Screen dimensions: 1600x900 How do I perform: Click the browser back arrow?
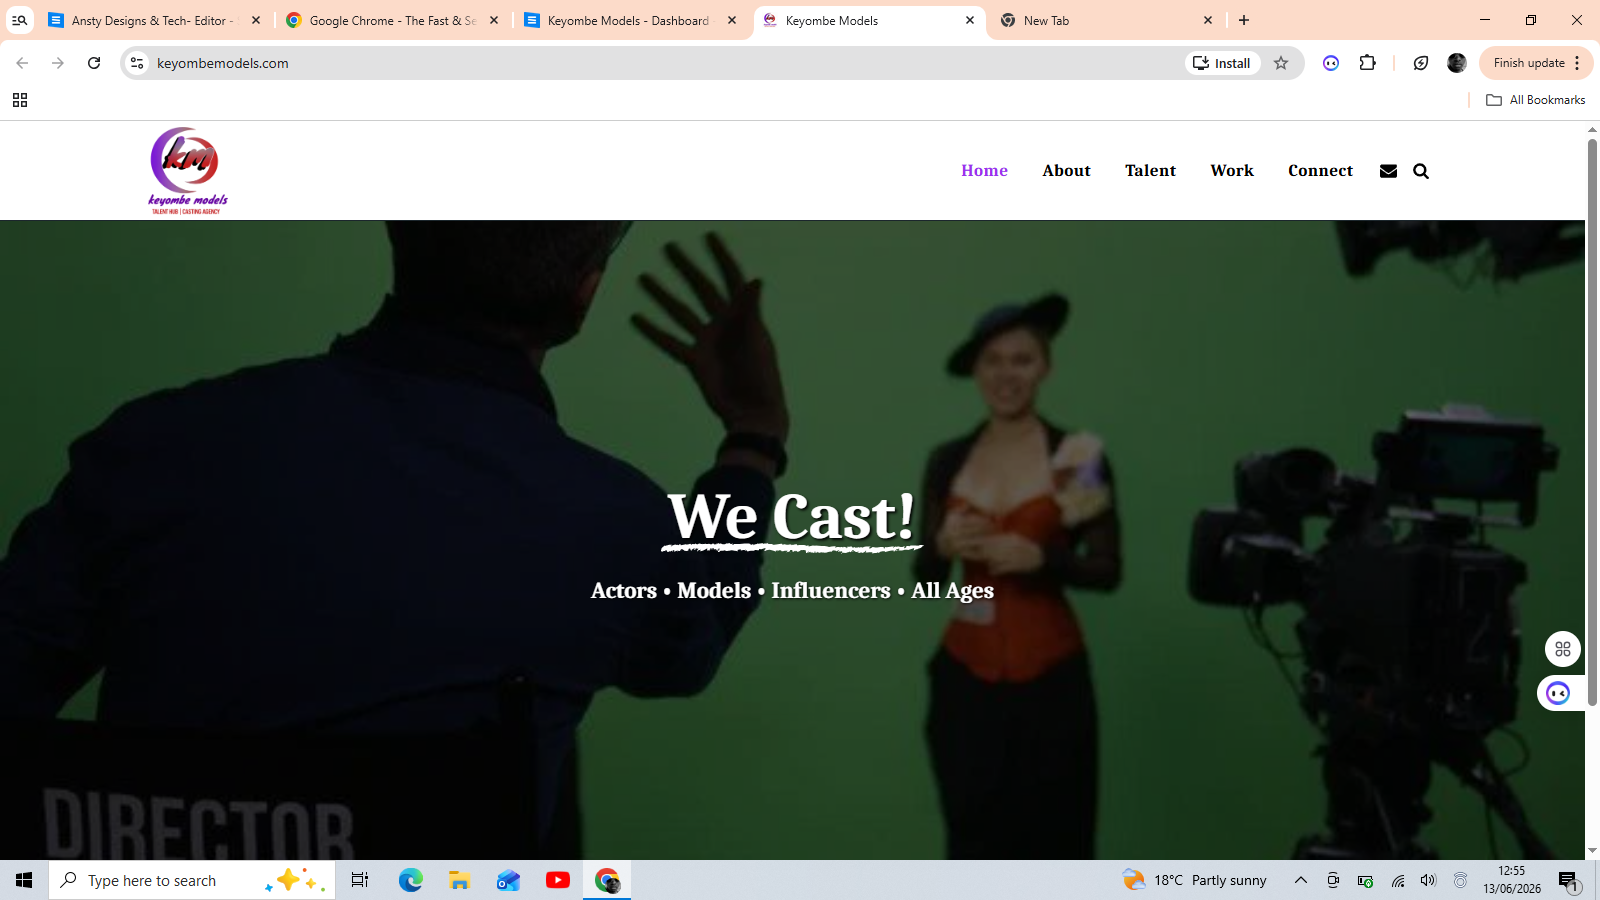click(22, 63)
